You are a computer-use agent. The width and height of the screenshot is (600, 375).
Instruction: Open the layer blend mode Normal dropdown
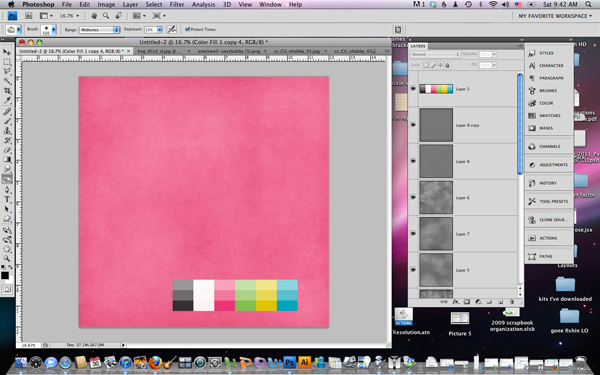tap(435, 54)
